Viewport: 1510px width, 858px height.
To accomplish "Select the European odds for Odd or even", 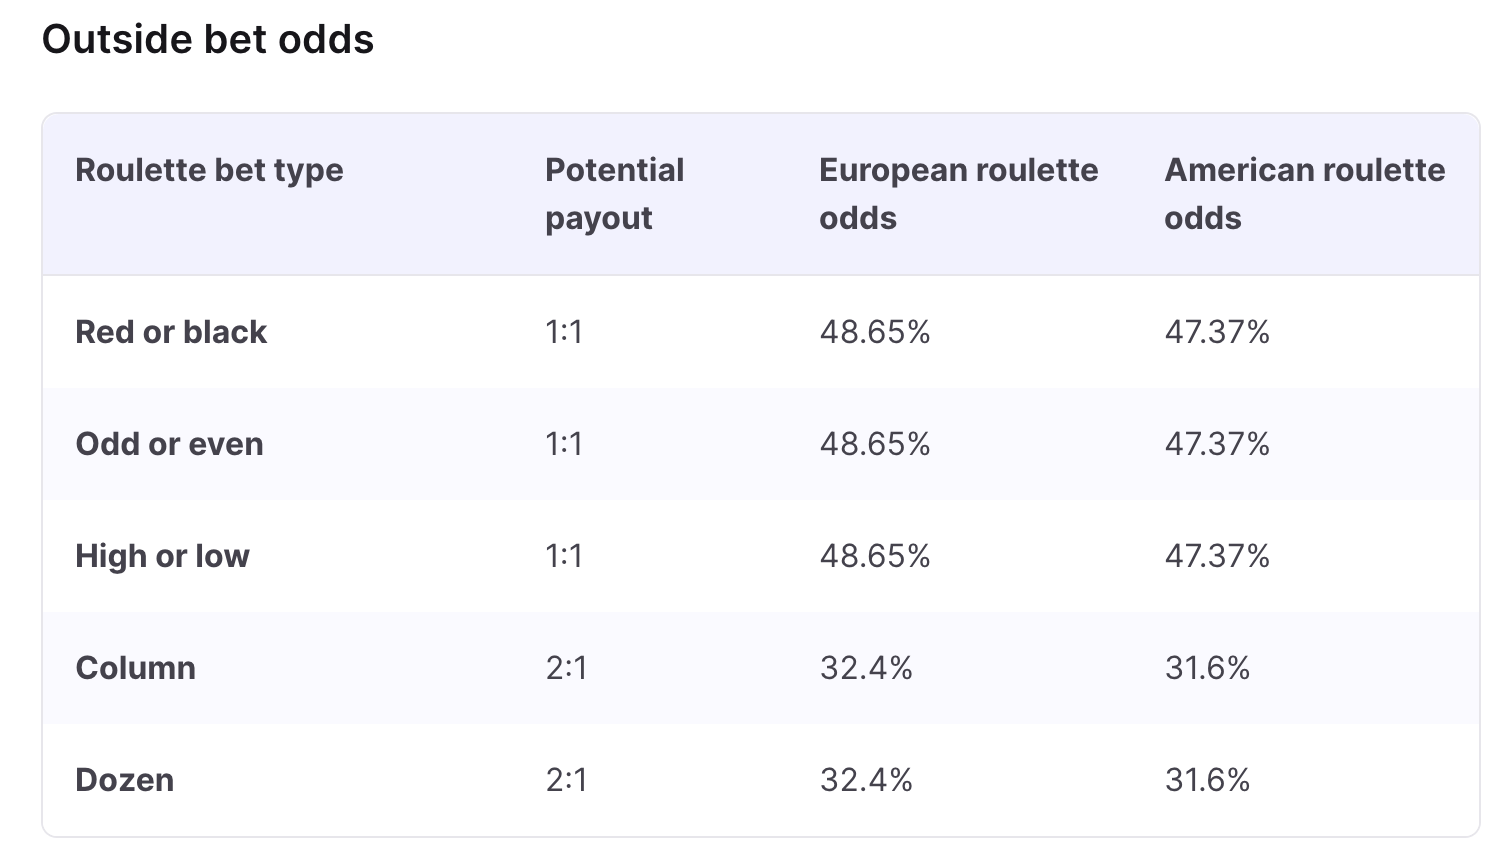I will 875,444.
